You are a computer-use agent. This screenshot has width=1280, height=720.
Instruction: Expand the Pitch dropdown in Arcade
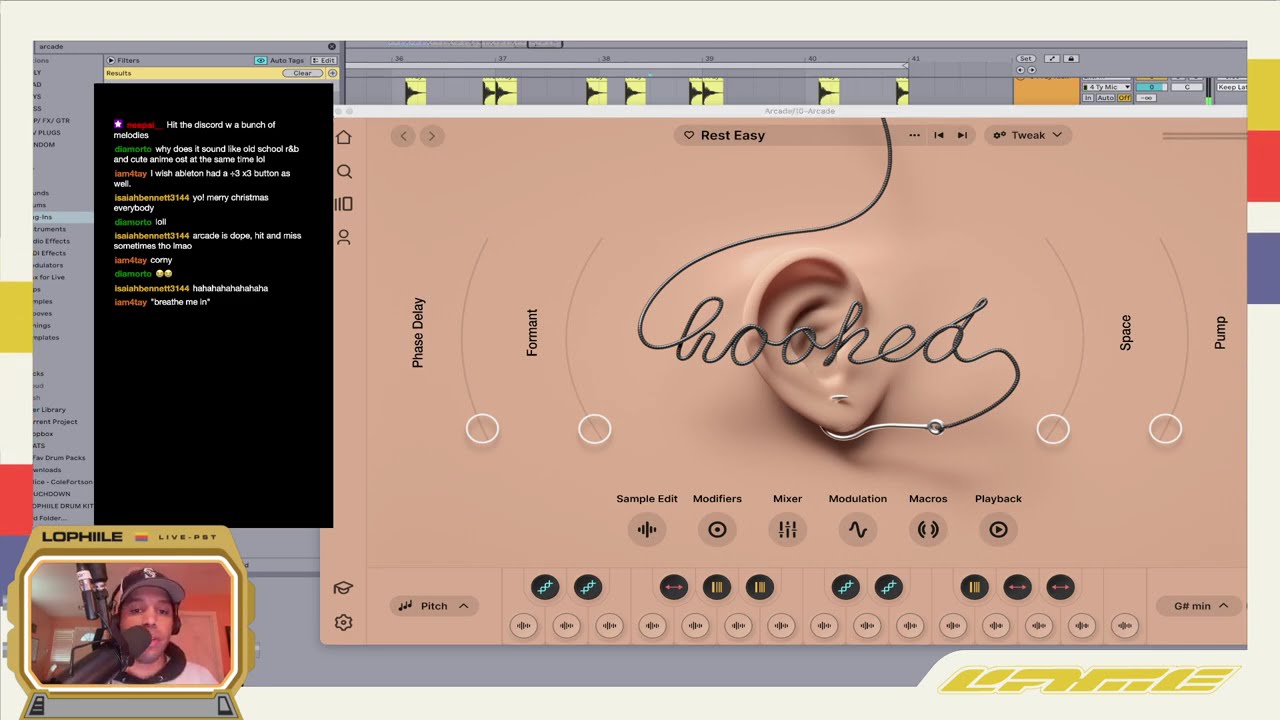pyautogui.click(x=434, y=606)
